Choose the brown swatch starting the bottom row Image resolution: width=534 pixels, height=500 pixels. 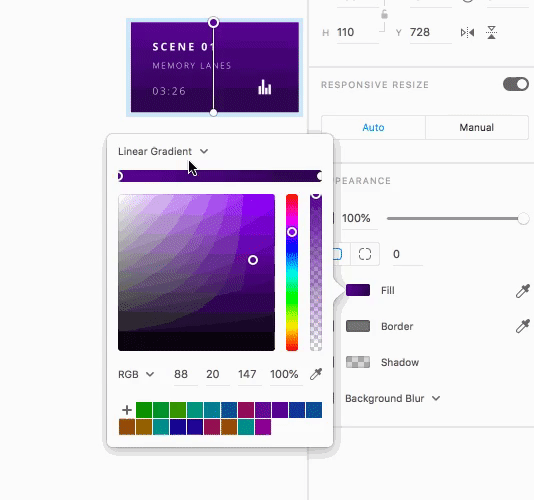(x=127, y=427)
